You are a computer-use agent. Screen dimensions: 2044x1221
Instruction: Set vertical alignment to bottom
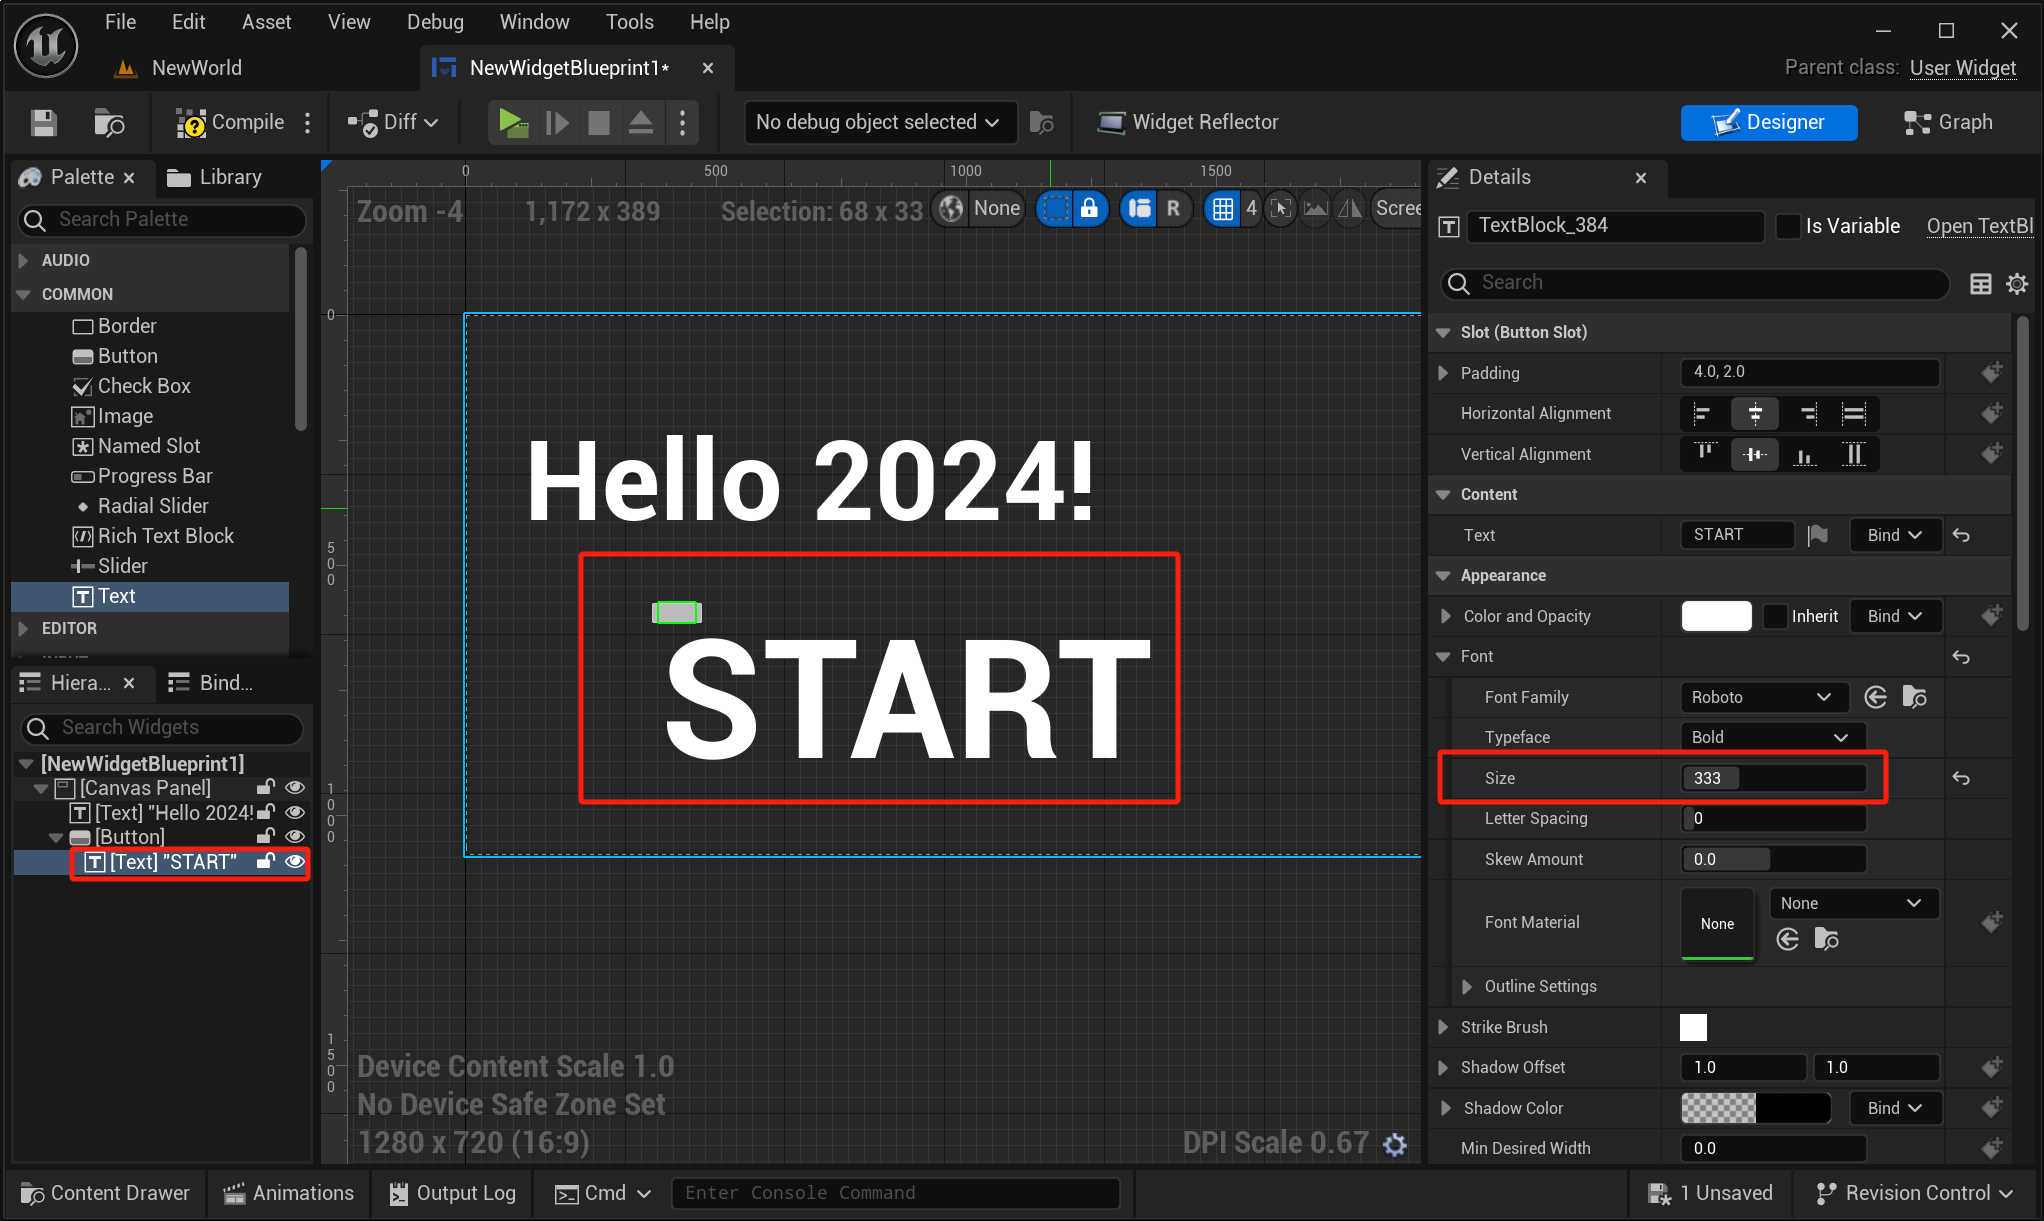pyautogui.click(x=1804, y=454)
